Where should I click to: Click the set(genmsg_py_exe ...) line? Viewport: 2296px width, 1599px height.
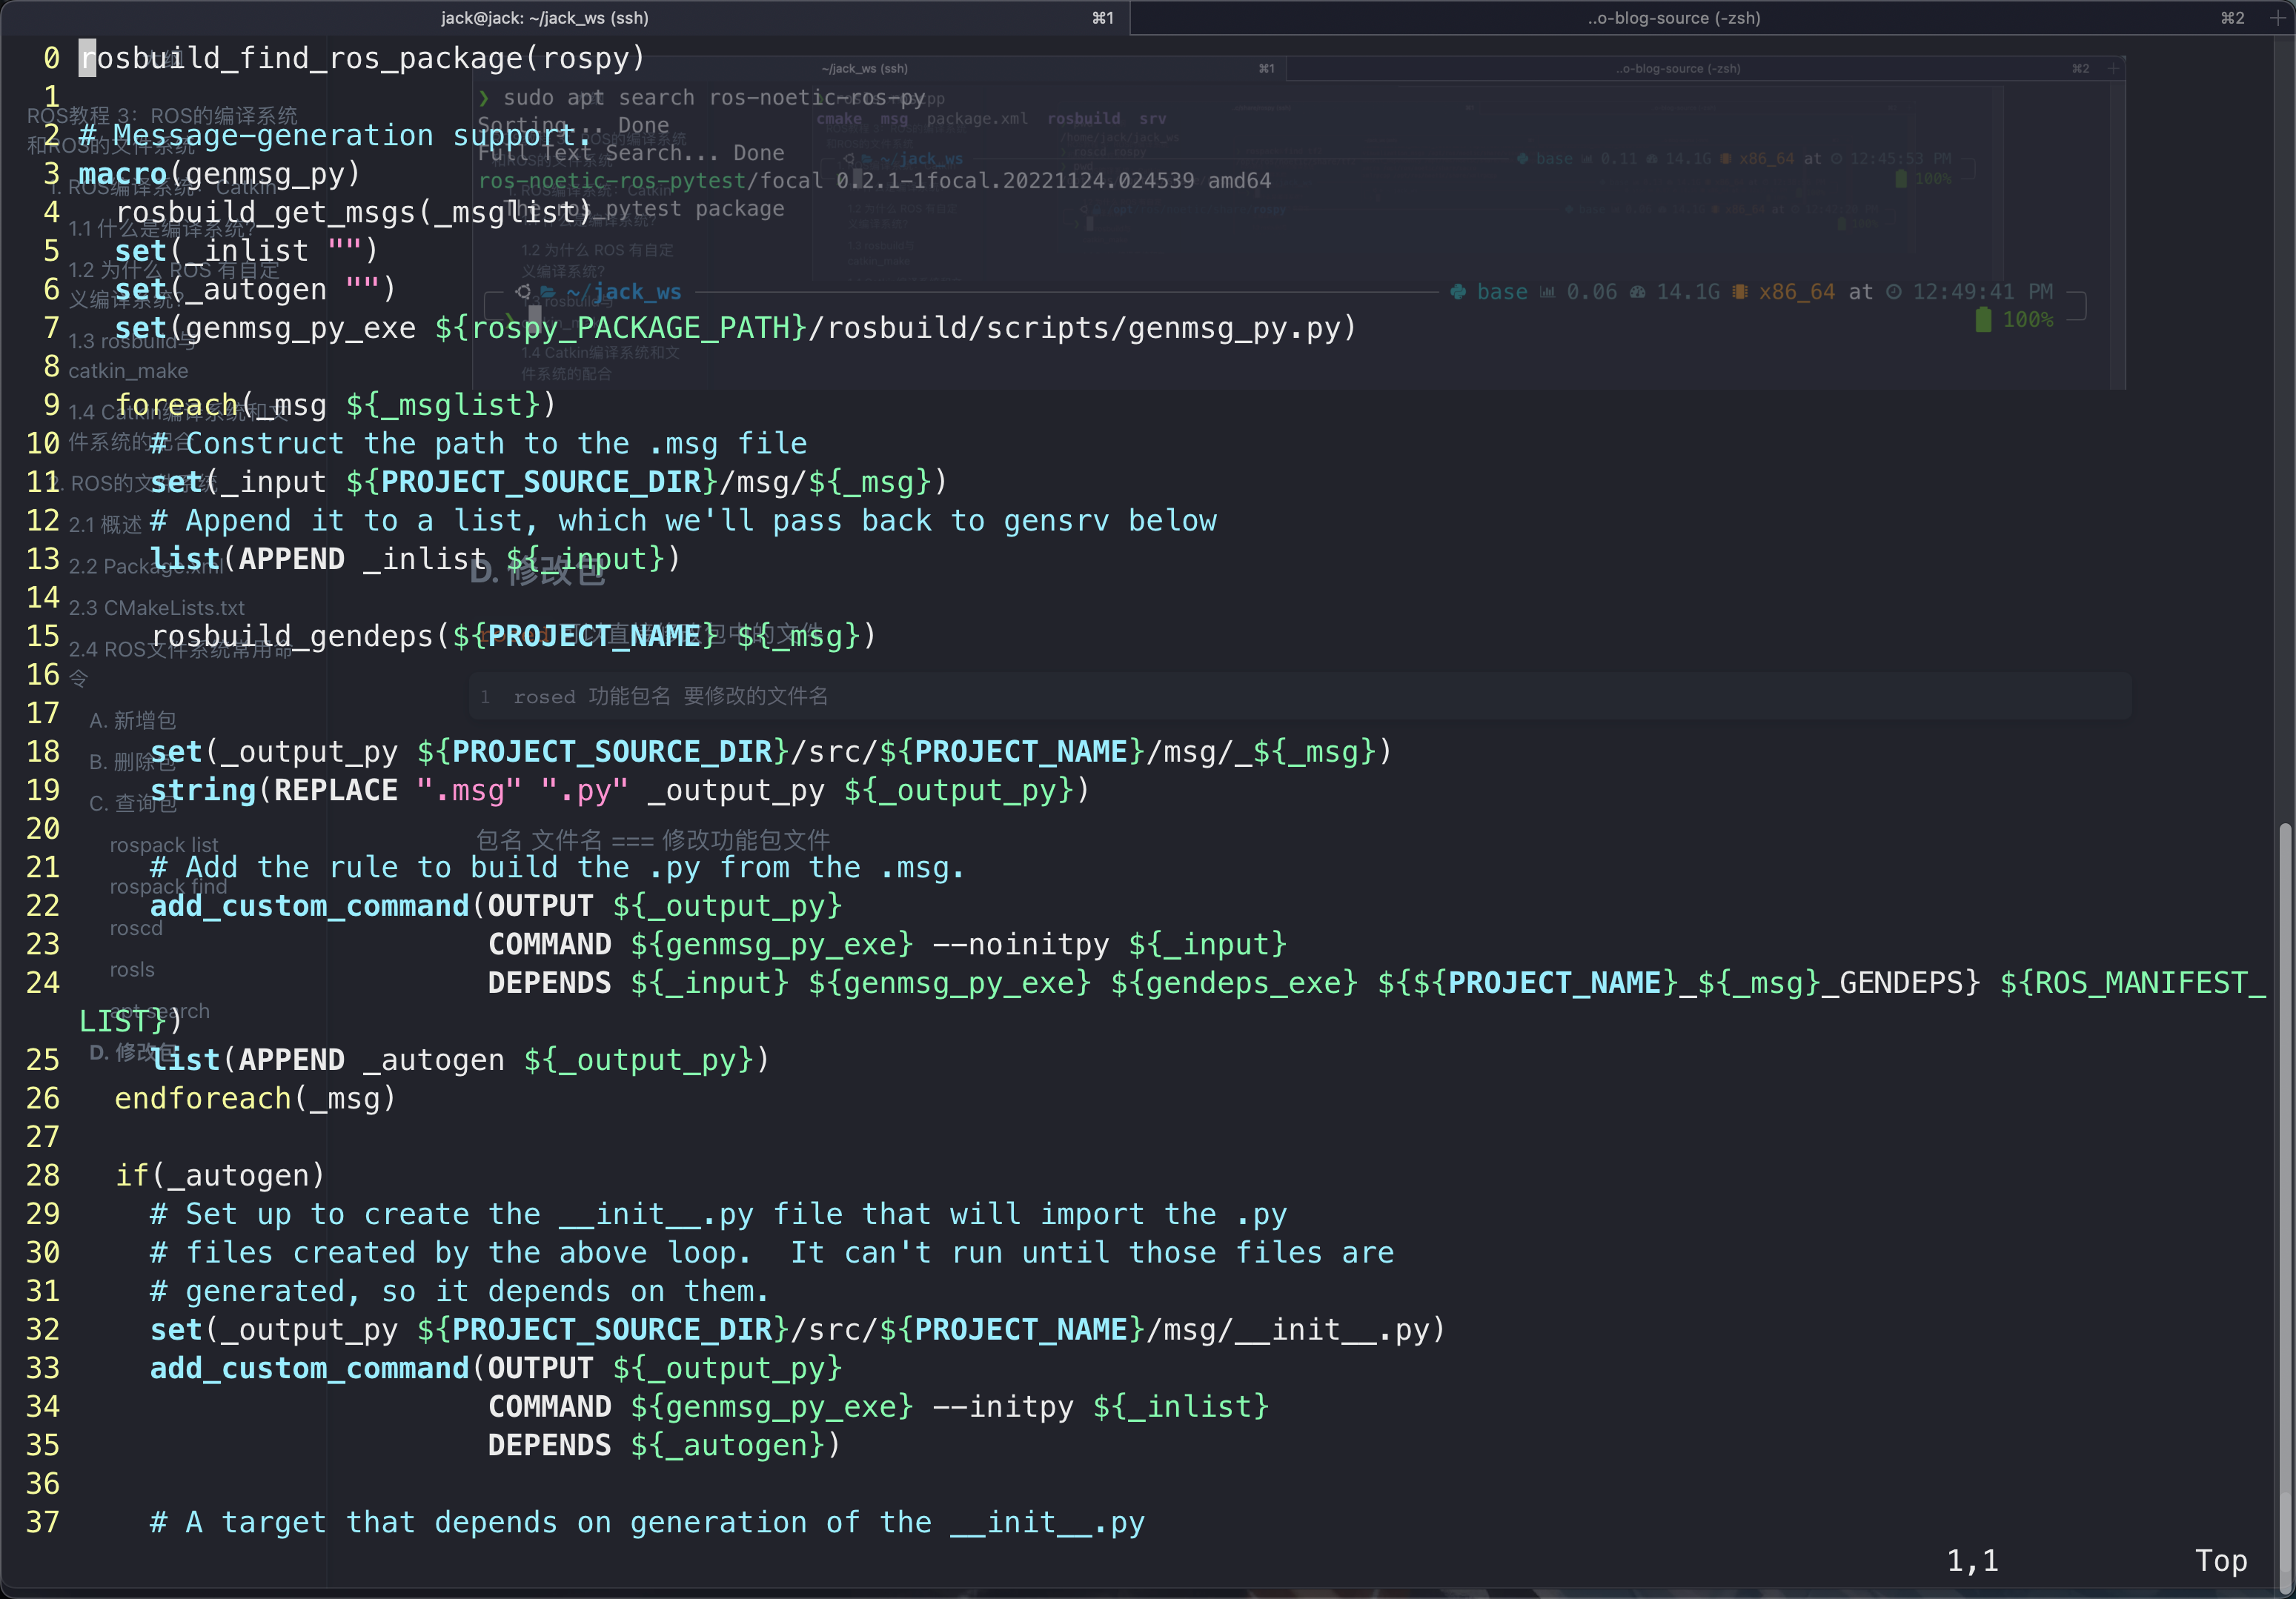pyautogui.click(x=735, y=328)
